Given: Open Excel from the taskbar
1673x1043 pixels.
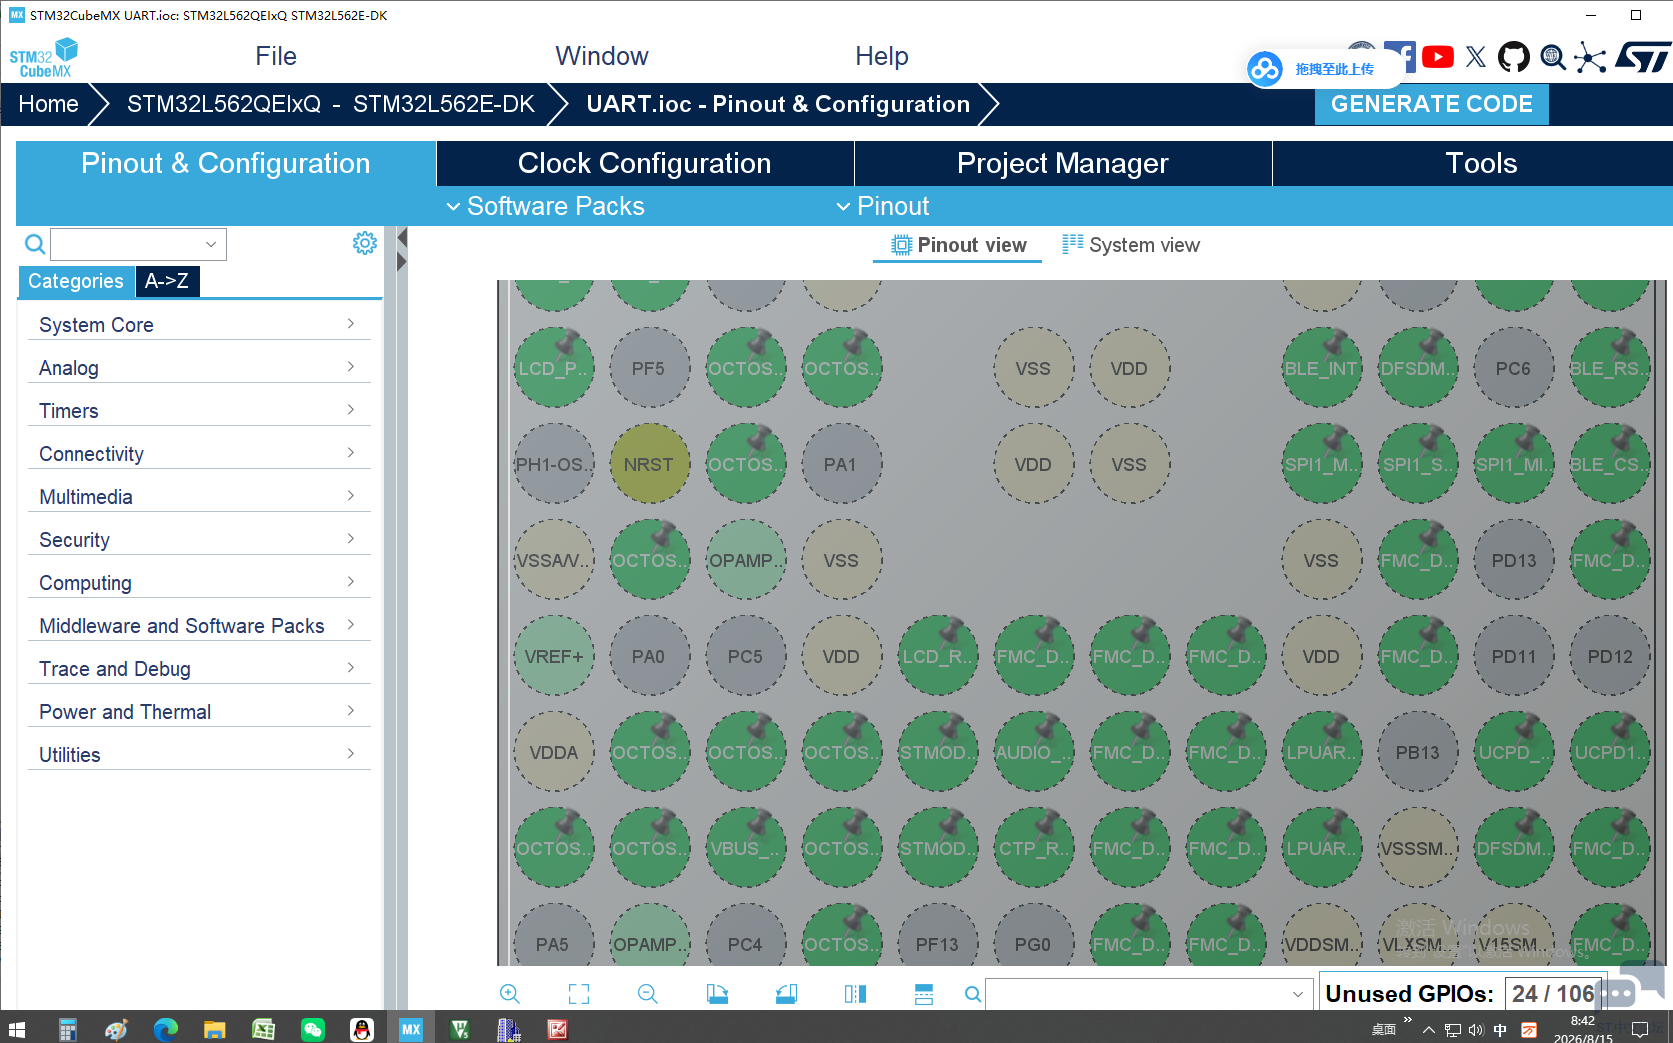Looking at the screenshot, I should click(264, 1029).
